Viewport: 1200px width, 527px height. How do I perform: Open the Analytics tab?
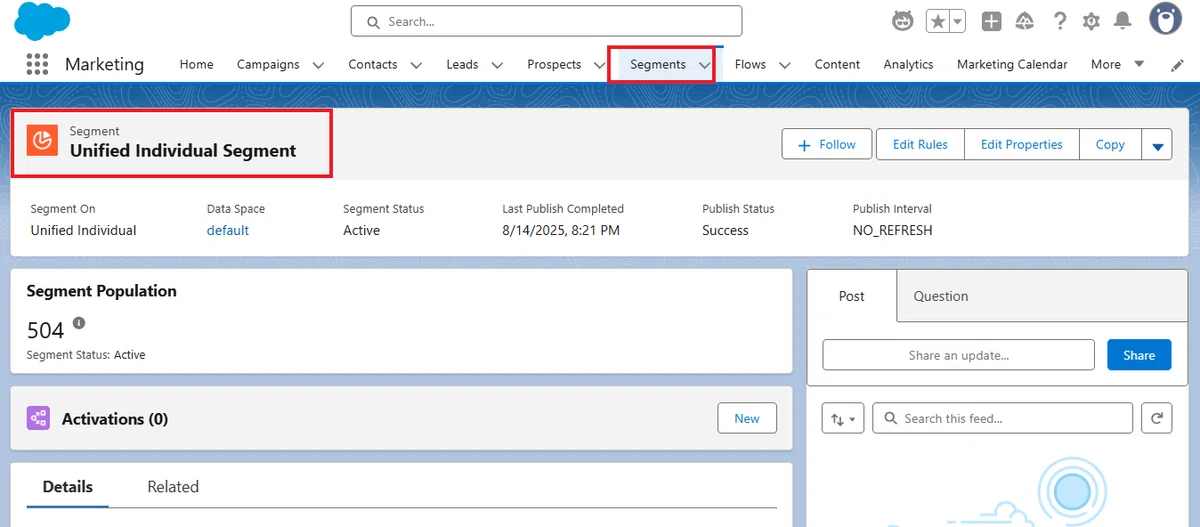tap(908, 64)
